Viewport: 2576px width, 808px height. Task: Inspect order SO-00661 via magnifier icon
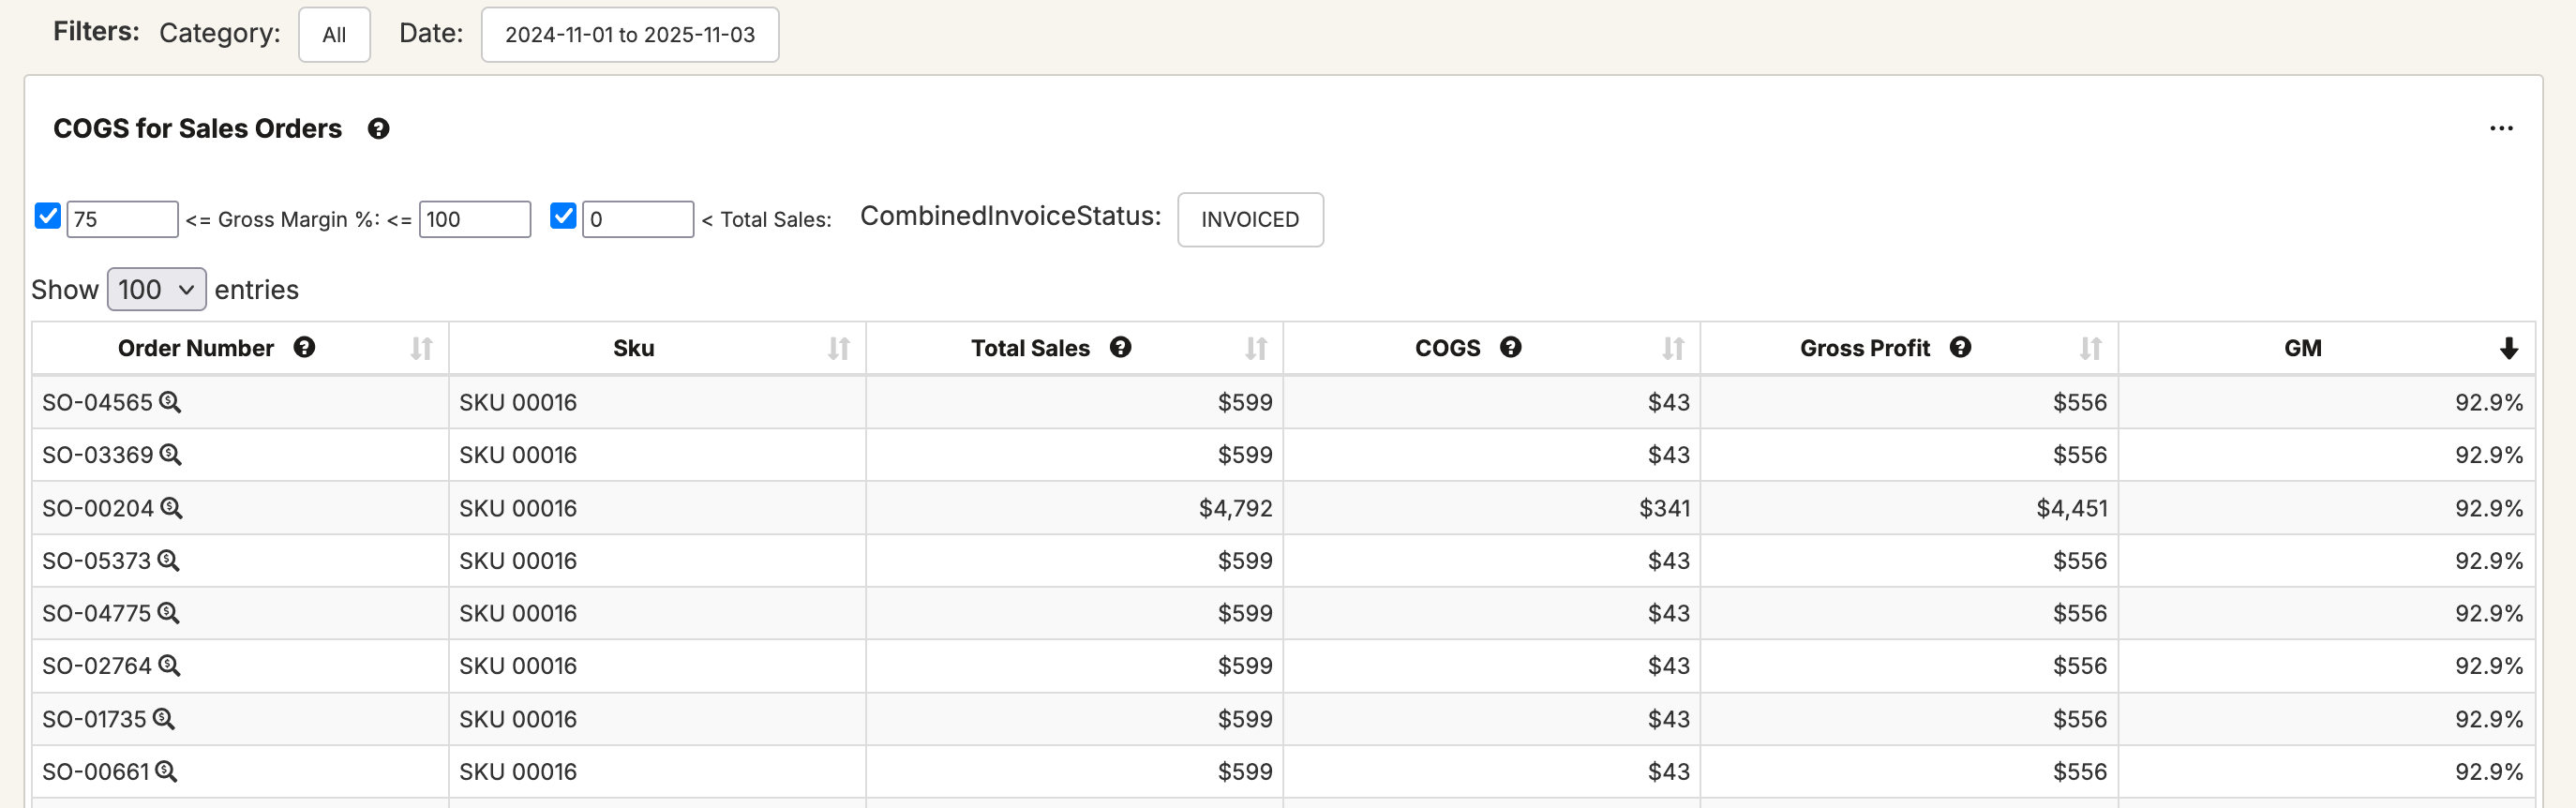(166, 771)
